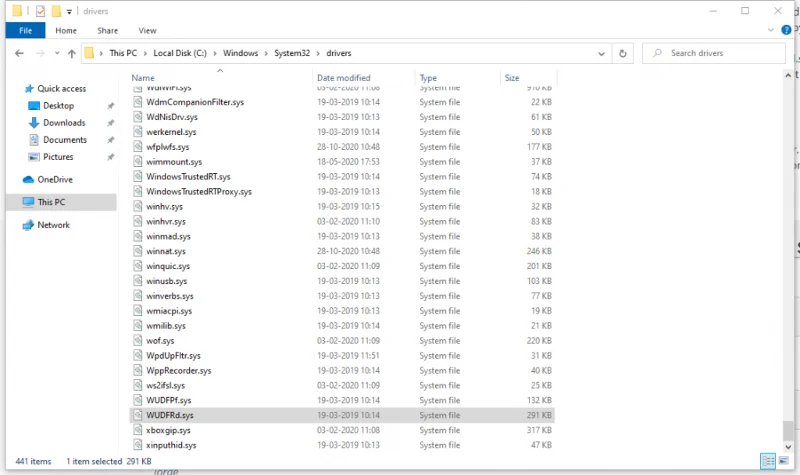Click the file list scroll down arrow
The image size is (800, 475).
(x=788, y=447)
